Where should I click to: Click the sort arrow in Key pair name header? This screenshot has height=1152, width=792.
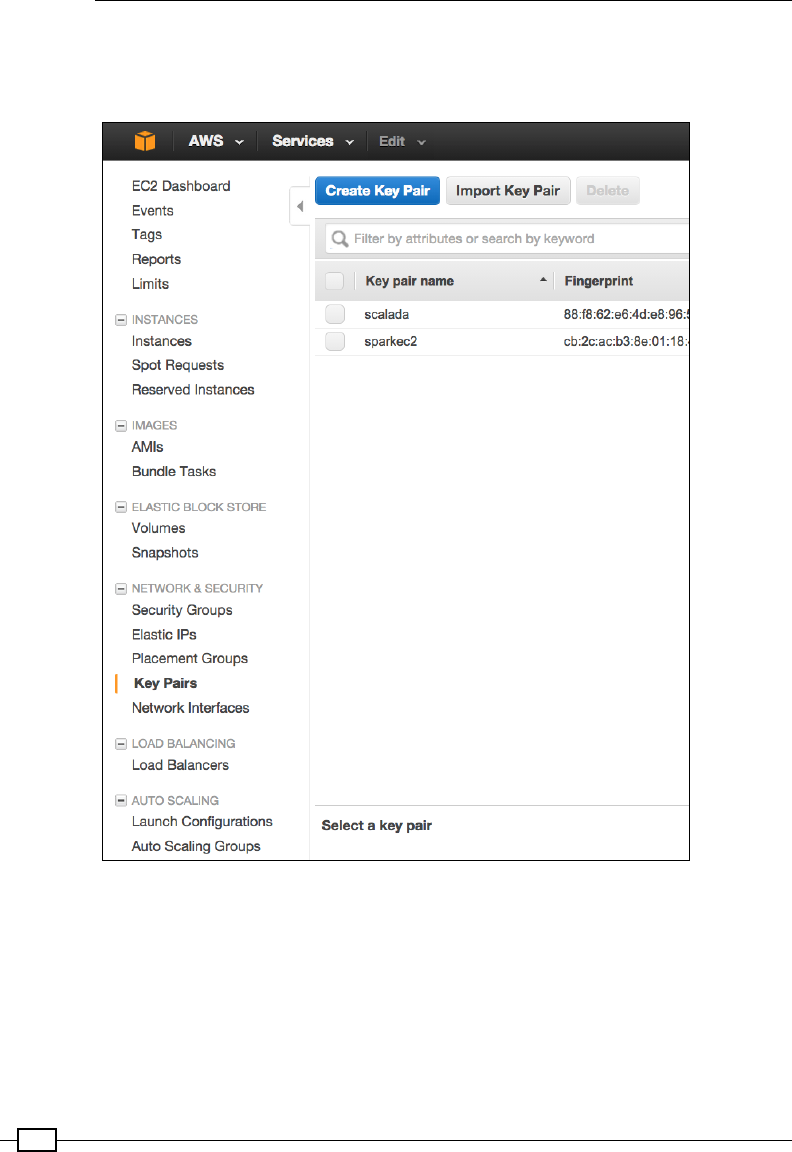click(x=543, y=280)
